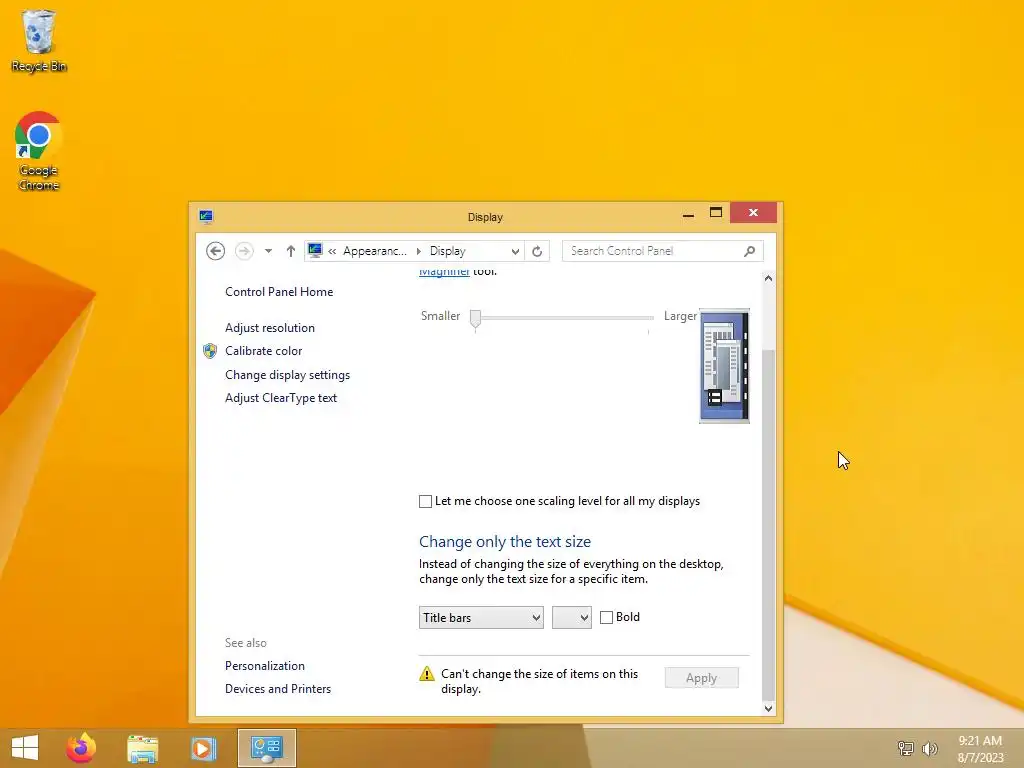The width and height of the screenshot is (1024, 768).
Task: Click the vertical scrollbar thumb
Action: [x=768, y=526]
